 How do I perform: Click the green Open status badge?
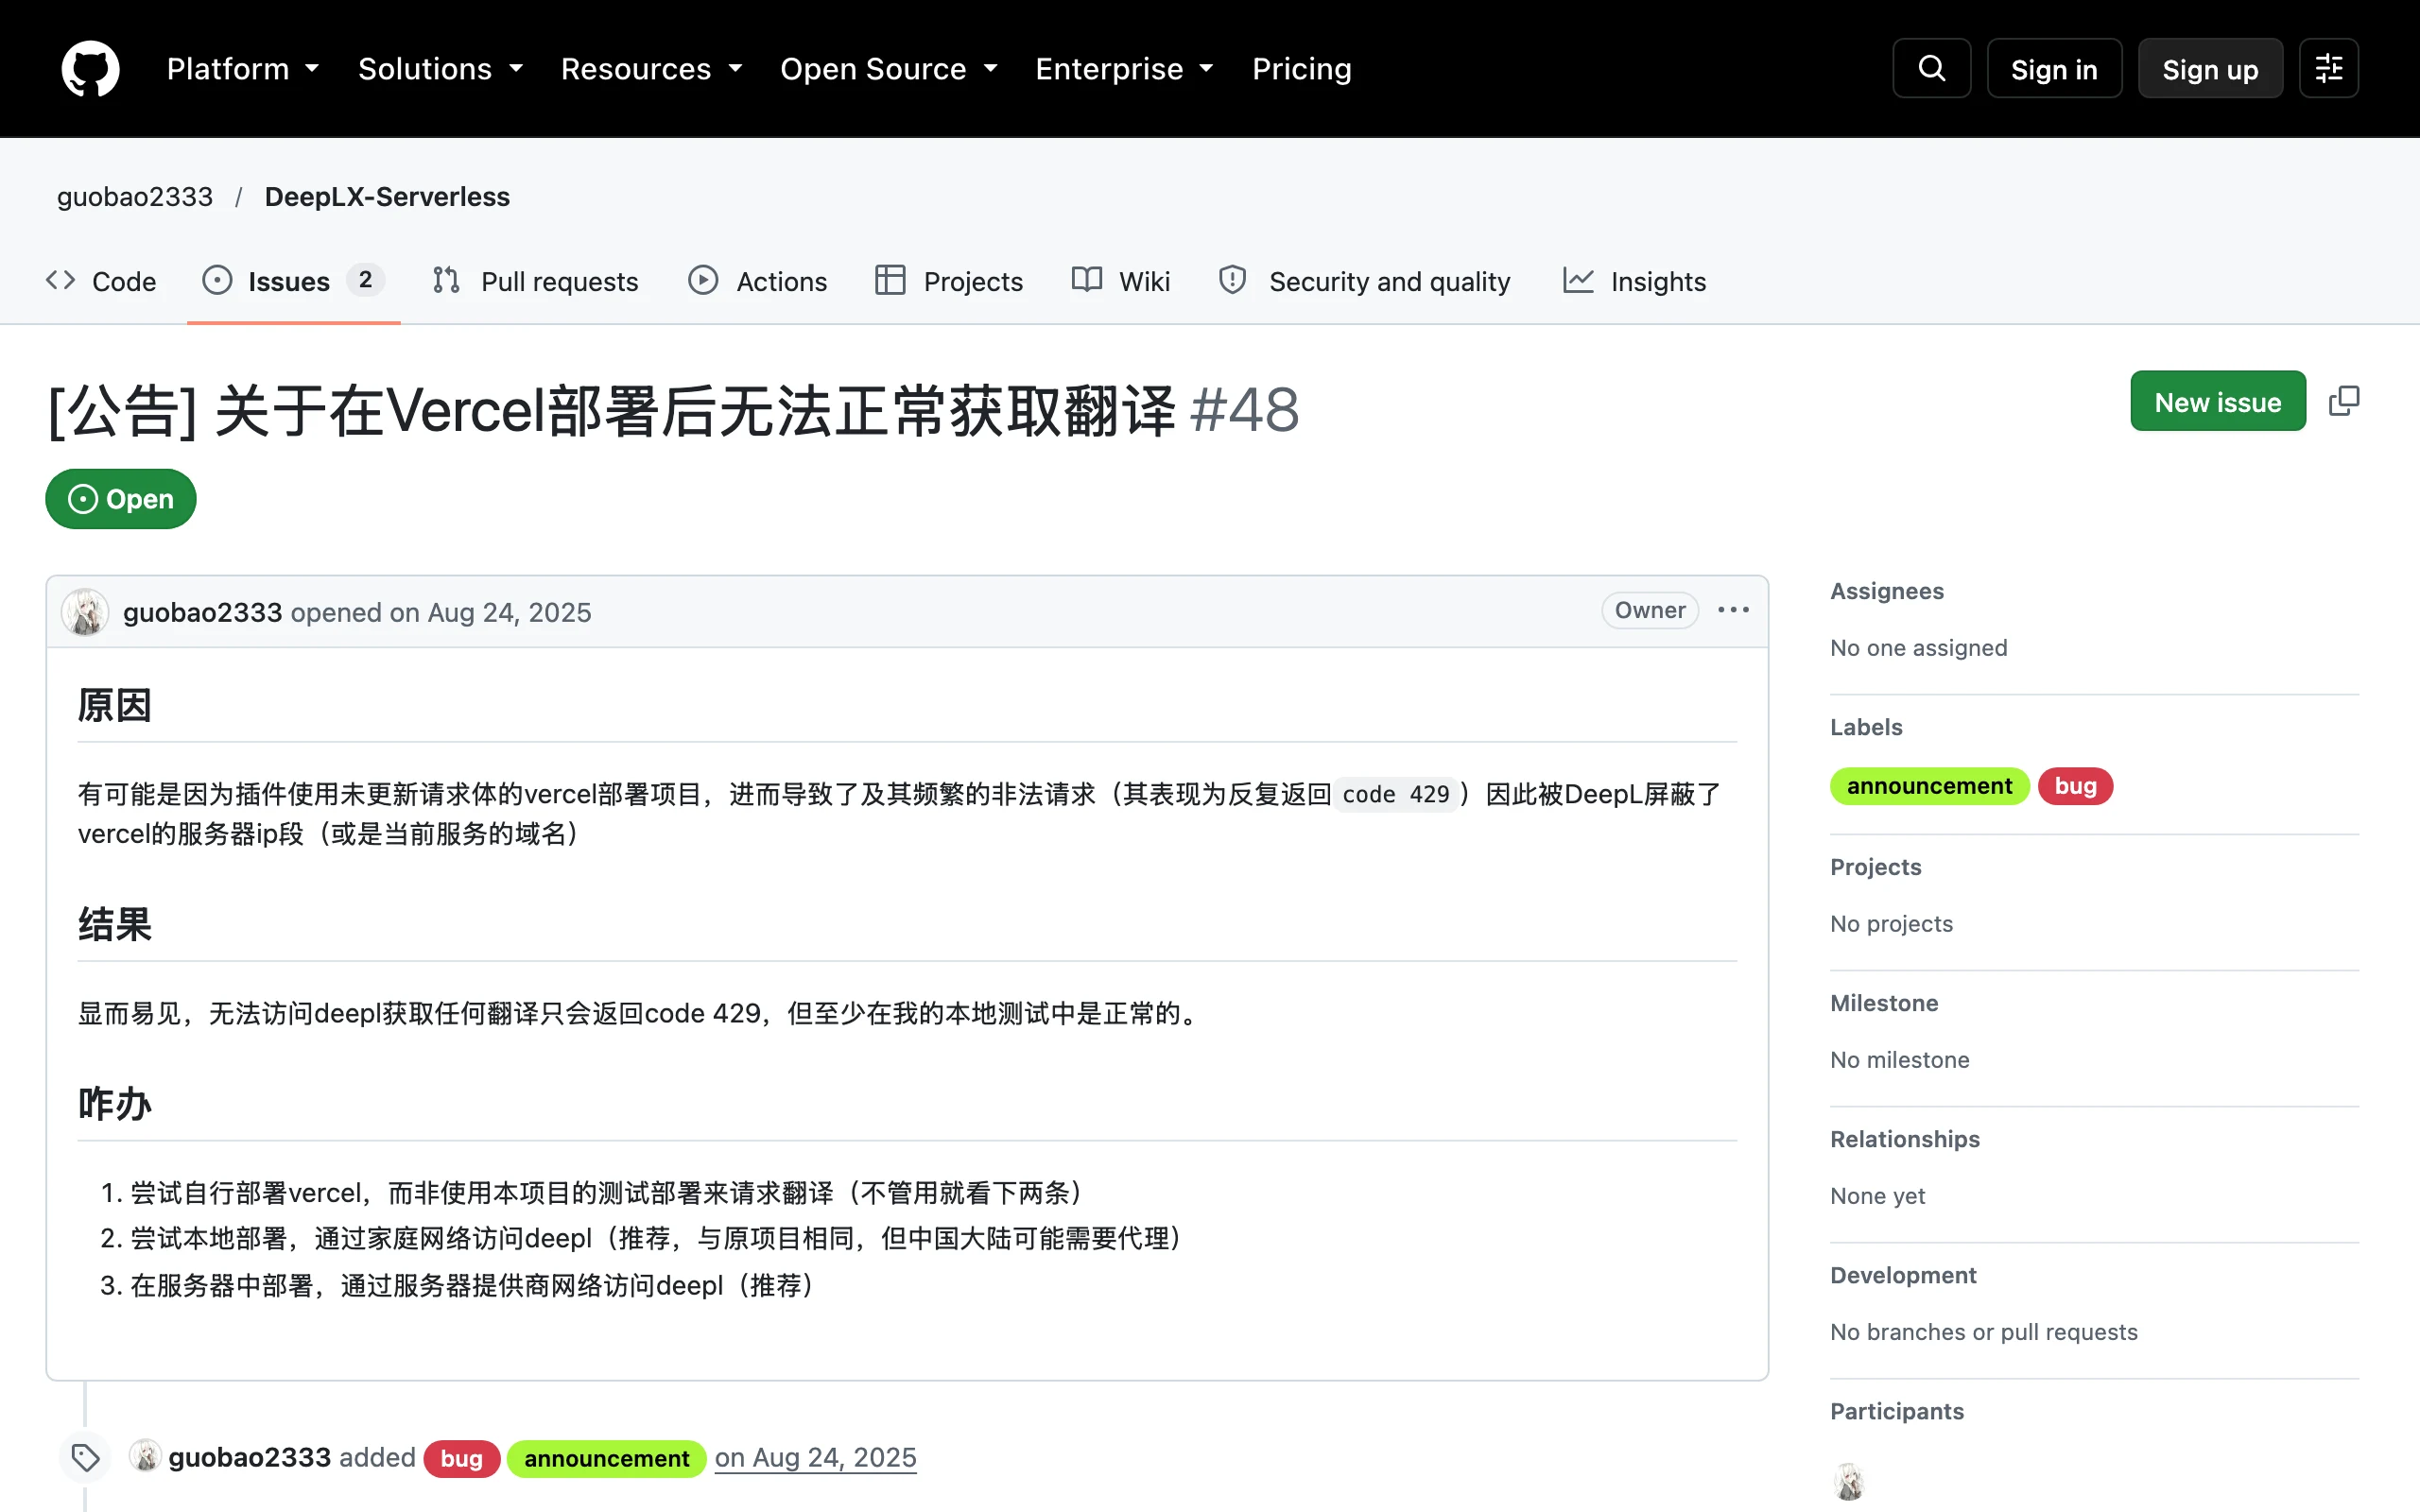click(x=120, y=499)
